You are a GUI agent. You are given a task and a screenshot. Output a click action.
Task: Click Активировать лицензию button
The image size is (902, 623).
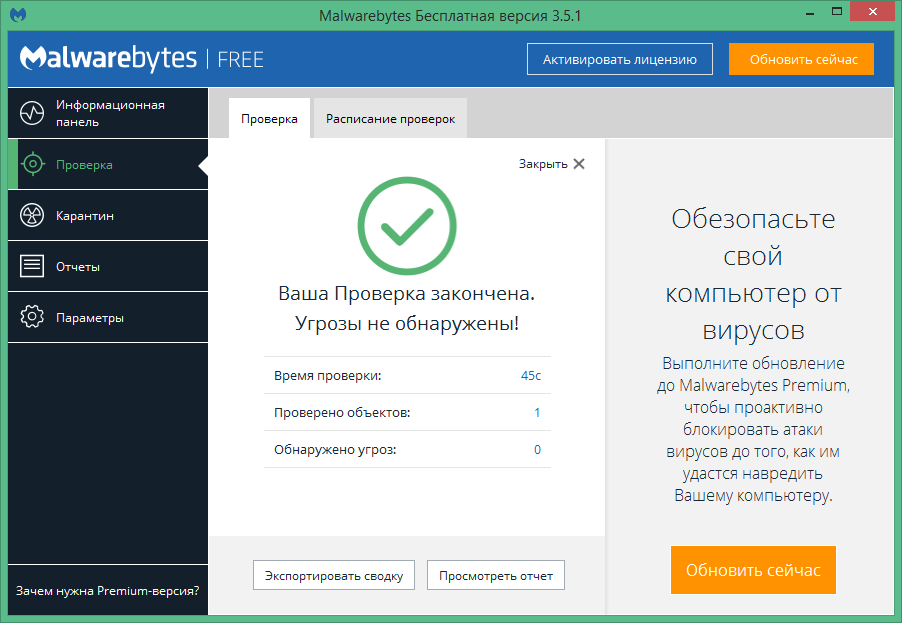[620, 59]
